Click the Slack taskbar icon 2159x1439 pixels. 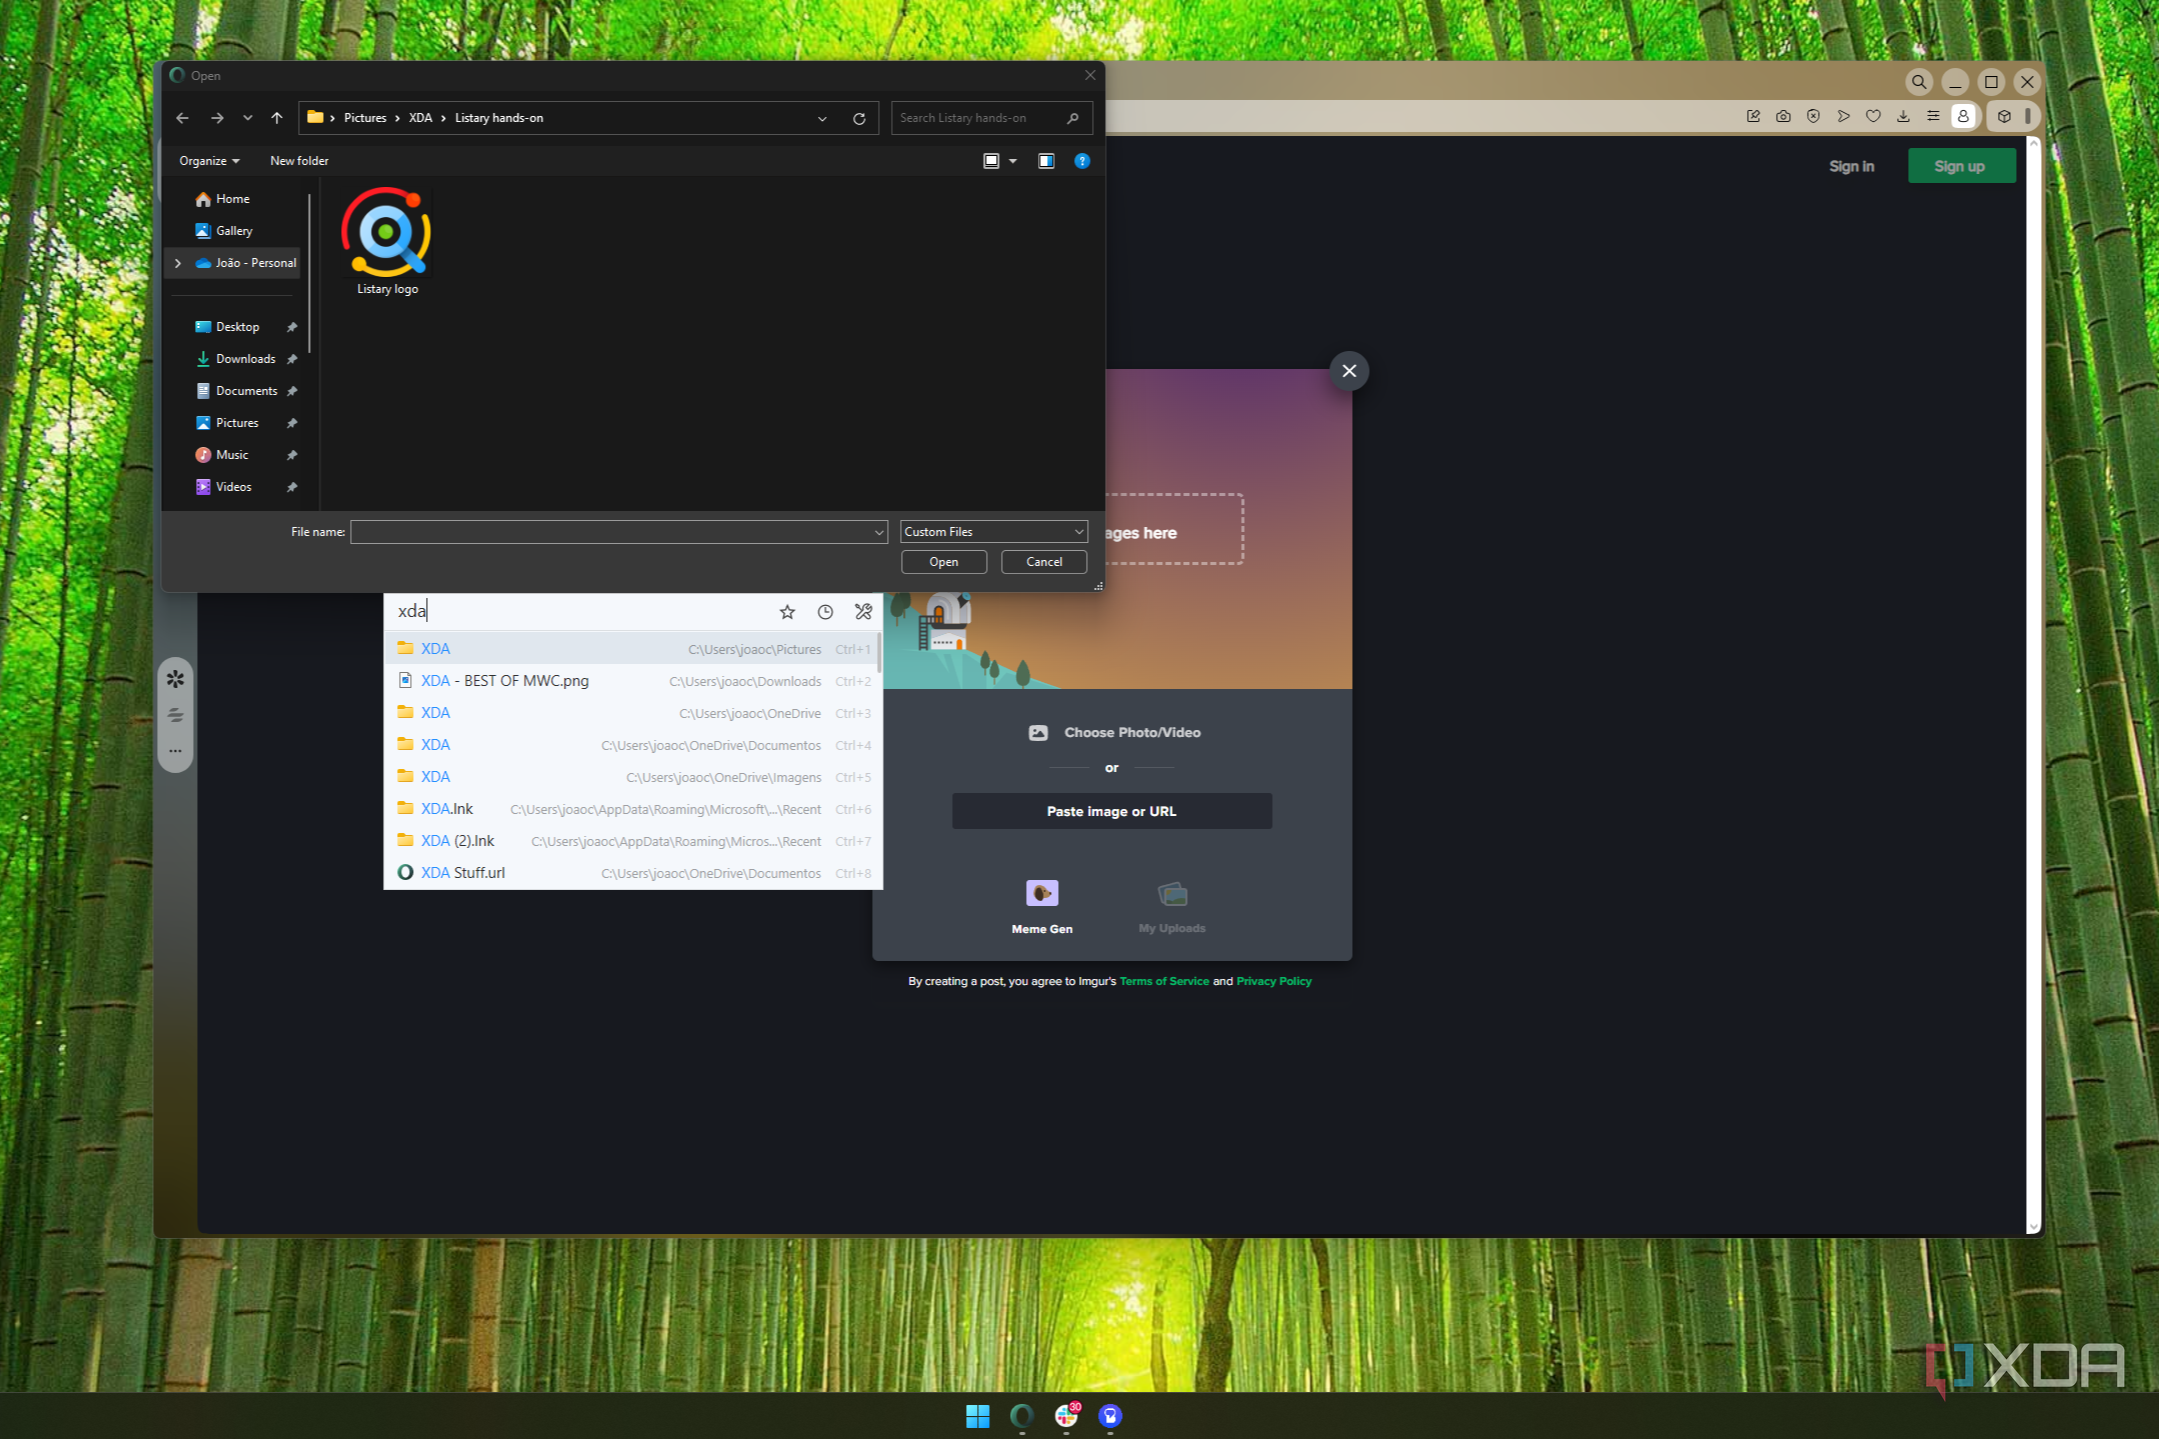[x=1066, y=1416]
